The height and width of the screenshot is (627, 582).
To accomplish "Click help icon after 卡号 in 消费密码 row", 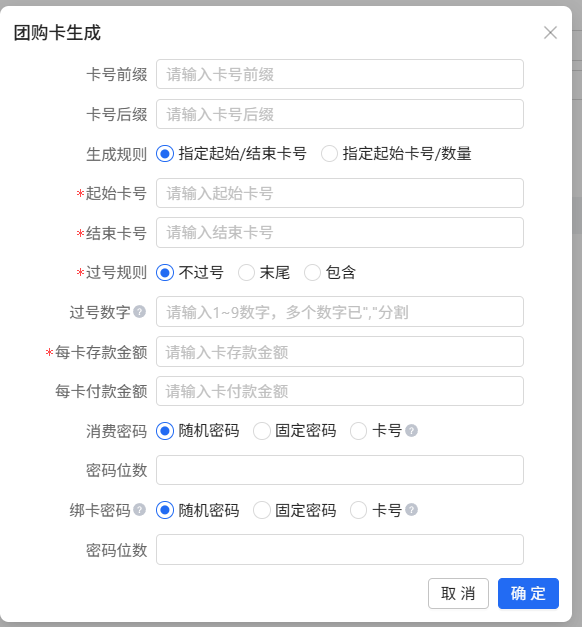I will [412, 431].
